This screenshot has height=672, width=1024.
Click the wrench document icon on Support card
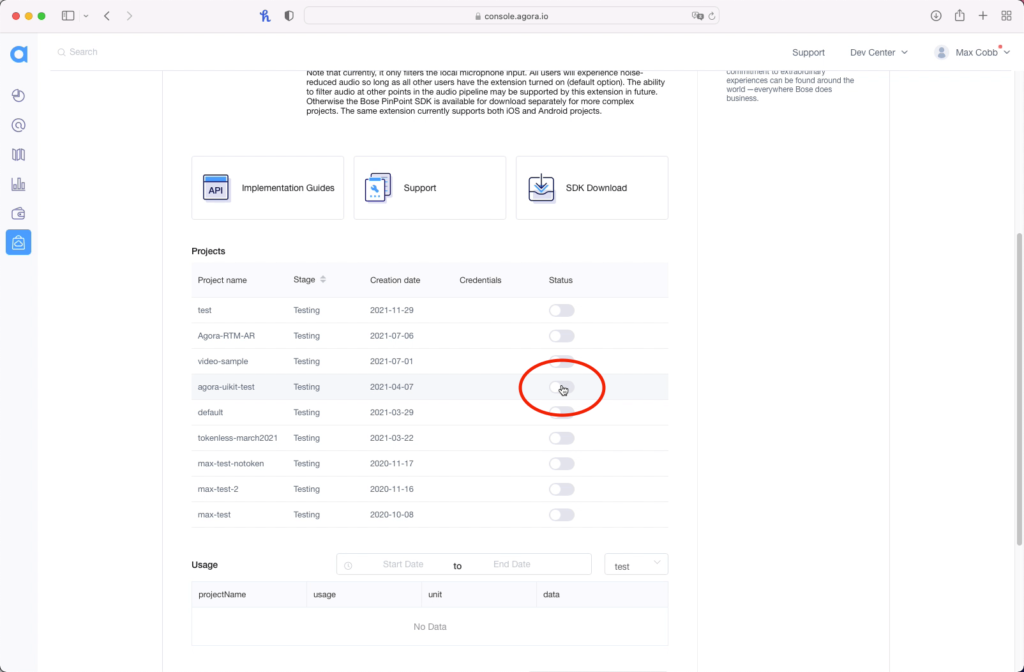(377, 188)
